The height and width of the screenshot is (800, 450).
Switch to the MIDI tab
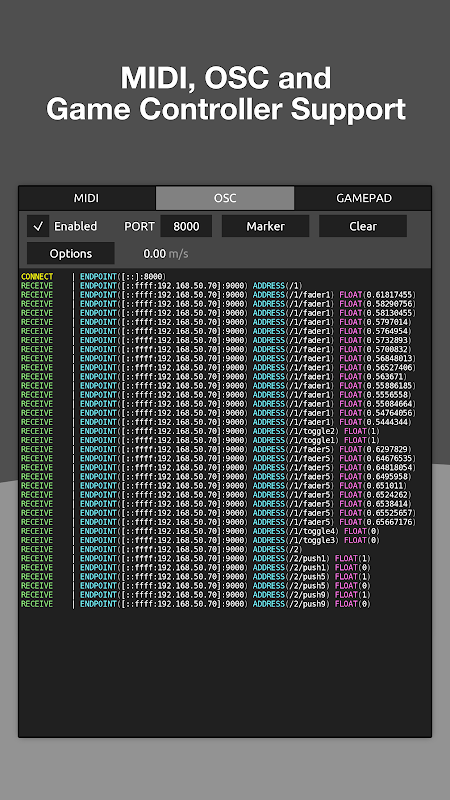pos(87,198)
